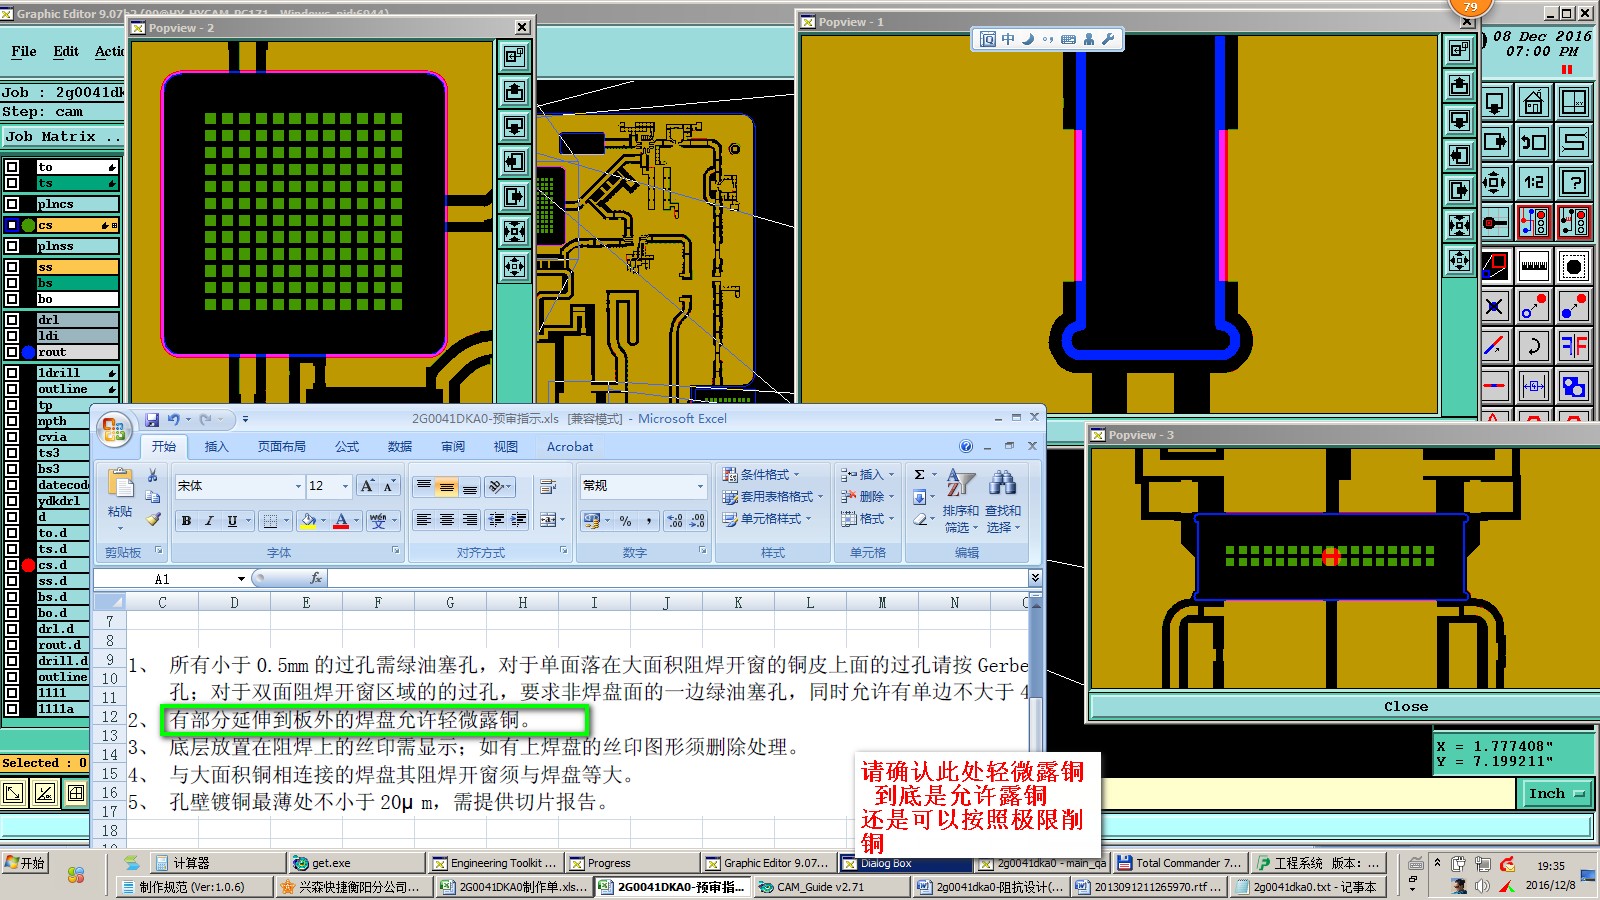Click the zoom-to-fit icon in Popview 2
The image size is (1600, 900).
coord(515,231)
